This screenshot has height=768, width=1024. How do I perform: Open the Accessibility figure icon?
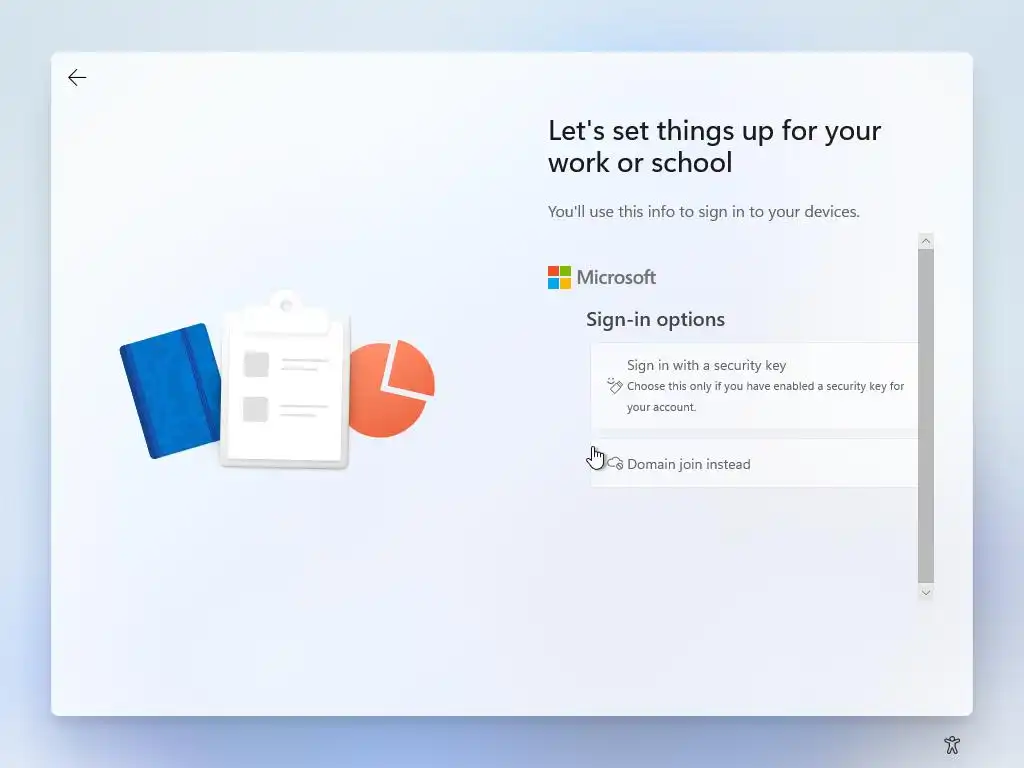[952, 744]
